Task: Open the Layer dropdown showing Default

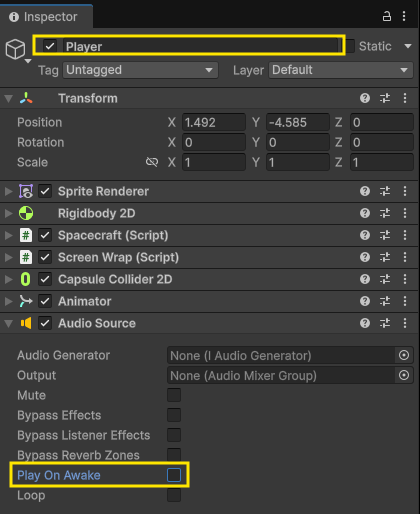Action: 341,70
